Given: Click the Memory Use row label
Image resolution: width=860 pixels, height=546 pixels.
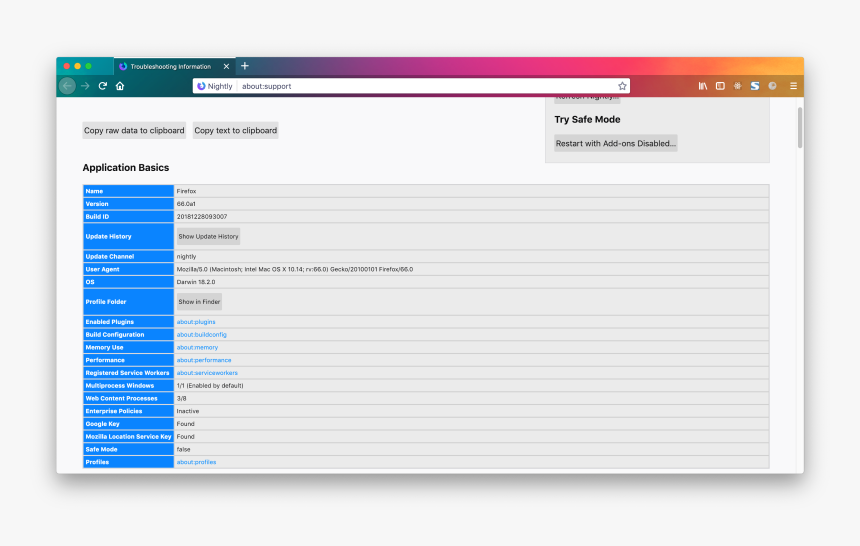Looking at the screenshot, I should point(104,347).
